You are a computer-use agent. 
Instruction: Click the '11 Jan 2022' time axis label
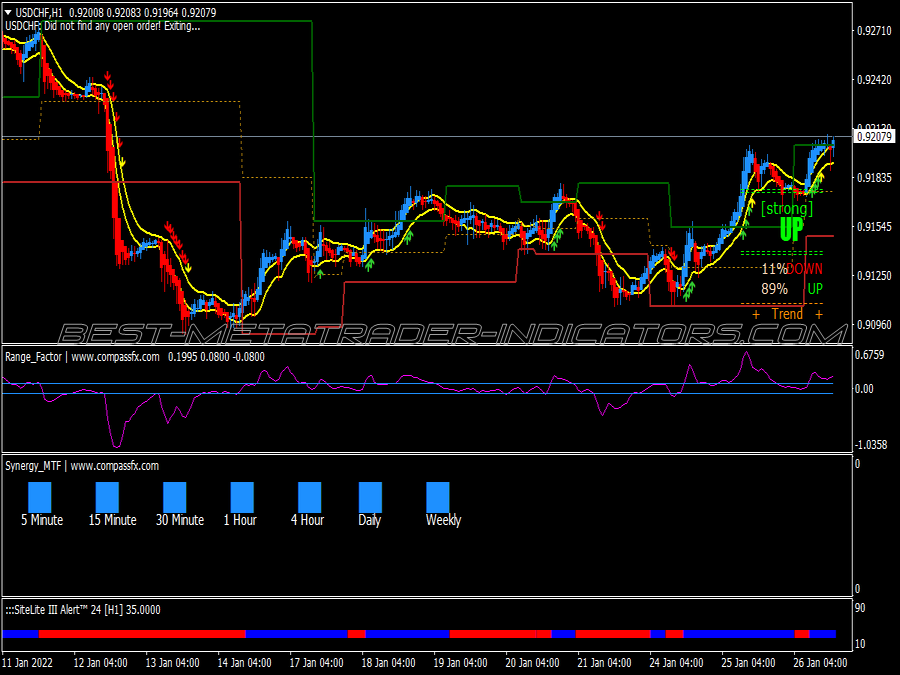28,663
